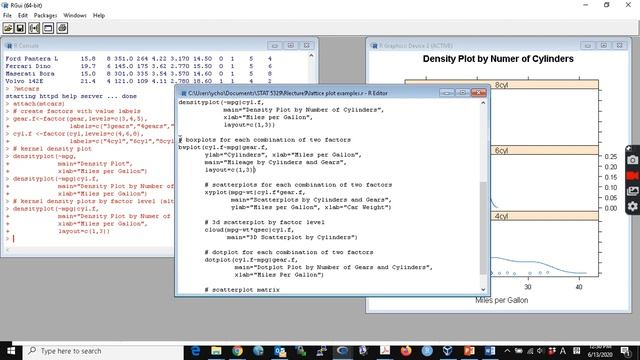Minimize the R Editor window

point(447,93)
